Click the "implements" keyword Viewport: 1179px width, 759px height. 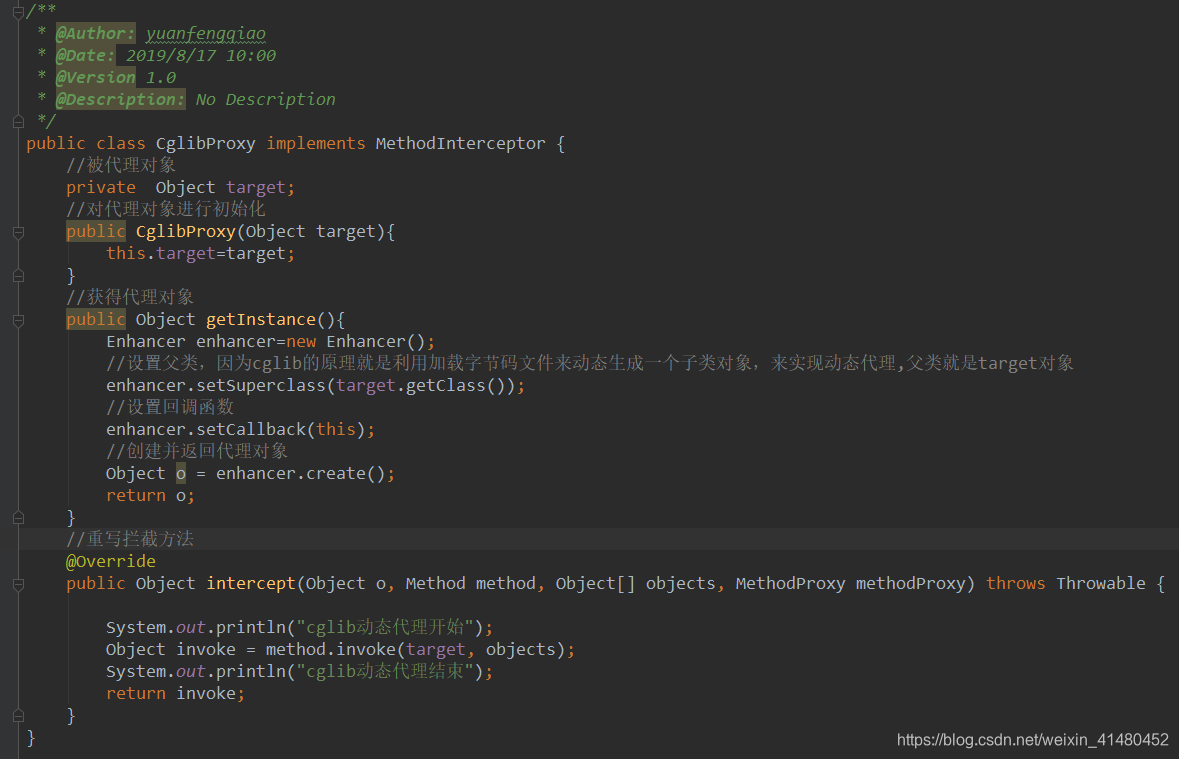pyautogui.click(x=316, y=144)
